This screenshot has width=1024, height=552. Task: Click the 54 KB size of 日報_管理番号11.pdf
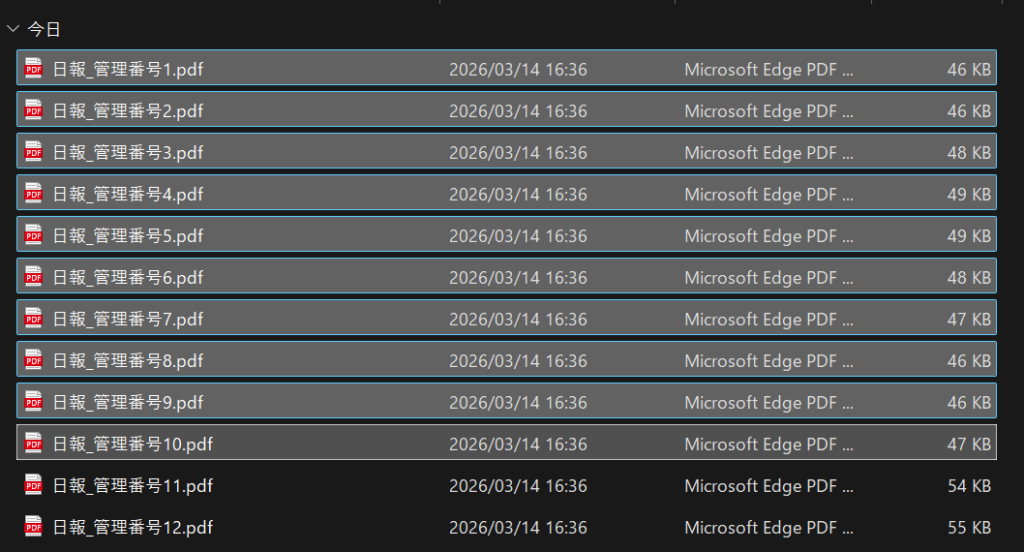(x=969, y=486)
